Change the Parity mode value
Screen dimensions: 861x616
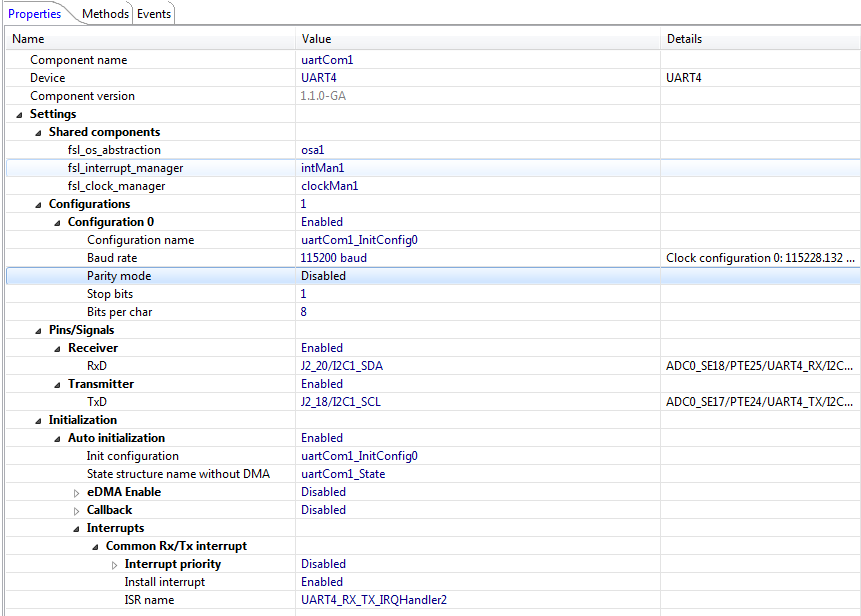[323, 276]
